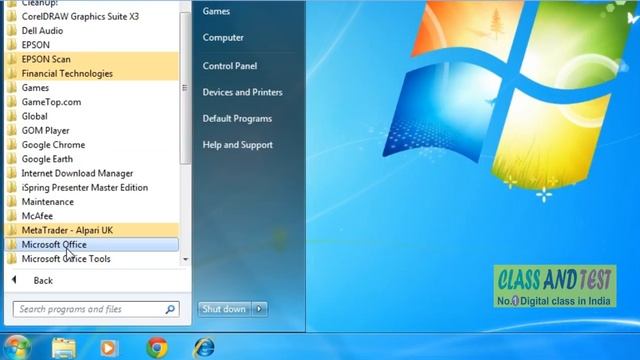
Task: Open the Microsoft Office Tools folder
Action: click(92, 259)
